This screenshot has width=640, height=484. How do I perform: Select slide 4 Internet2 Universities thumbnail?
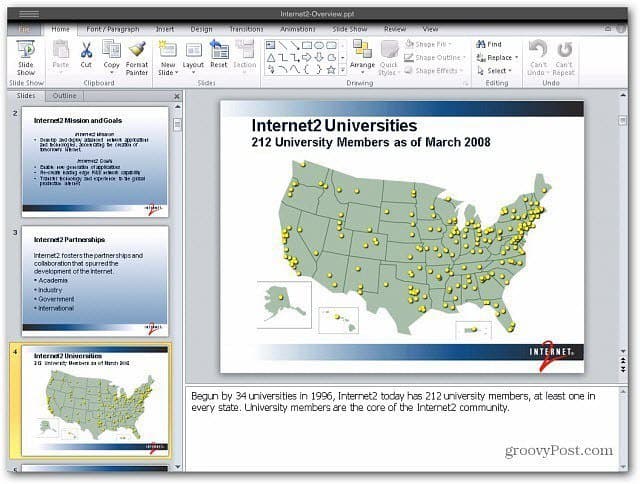(95, 401)
